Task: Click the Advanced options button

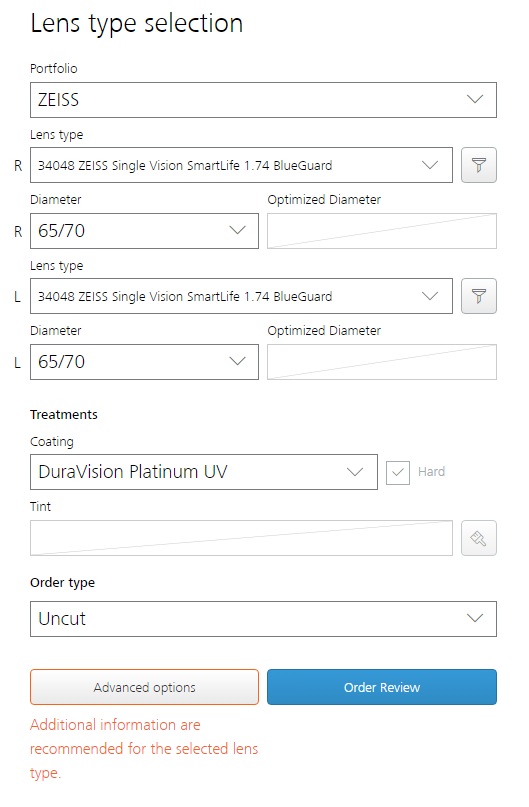Action: 145,687
